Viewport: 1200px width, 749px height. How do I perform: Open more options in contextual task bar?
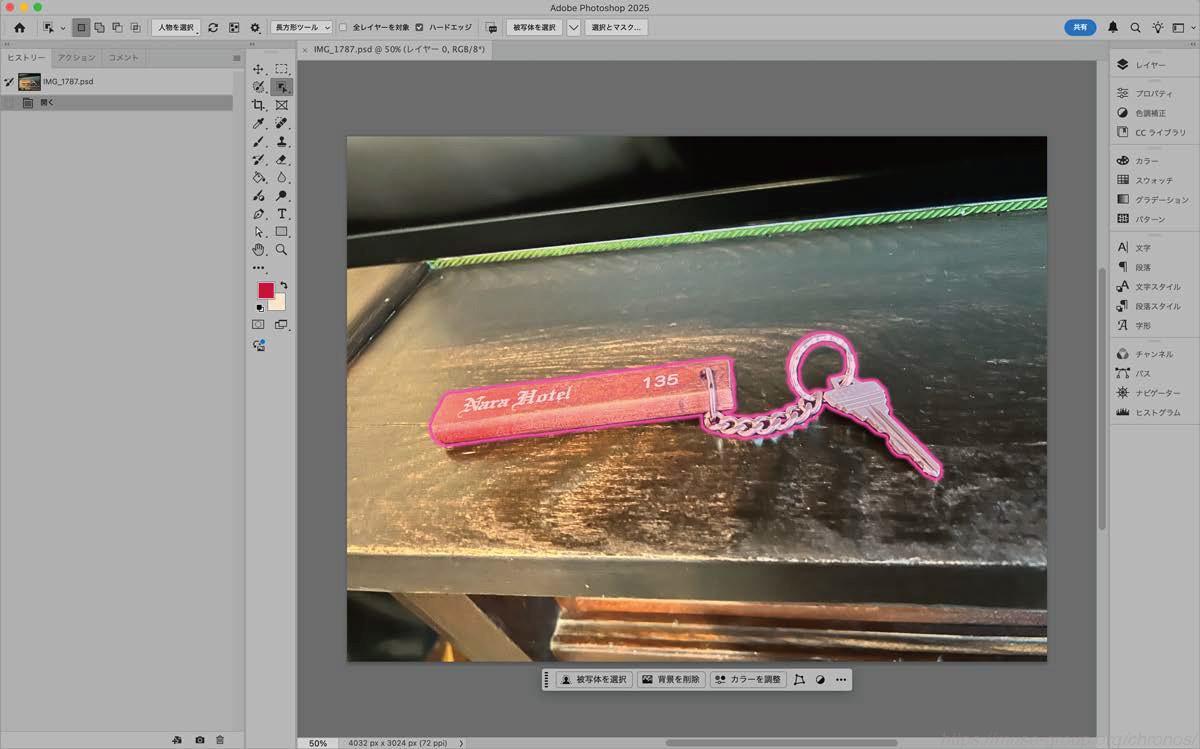pos(841,680)
